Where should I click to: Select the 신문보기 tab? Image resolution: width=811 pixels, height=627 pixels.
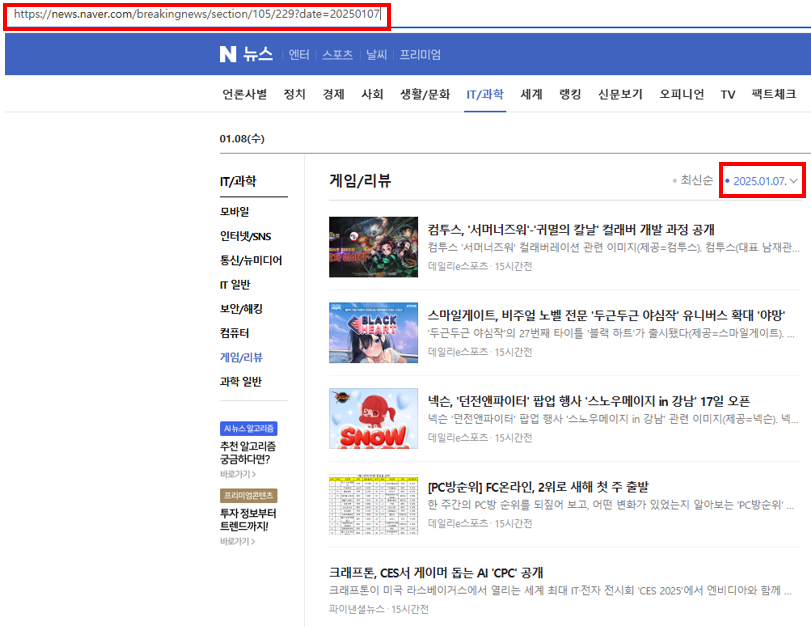(620, 94)
